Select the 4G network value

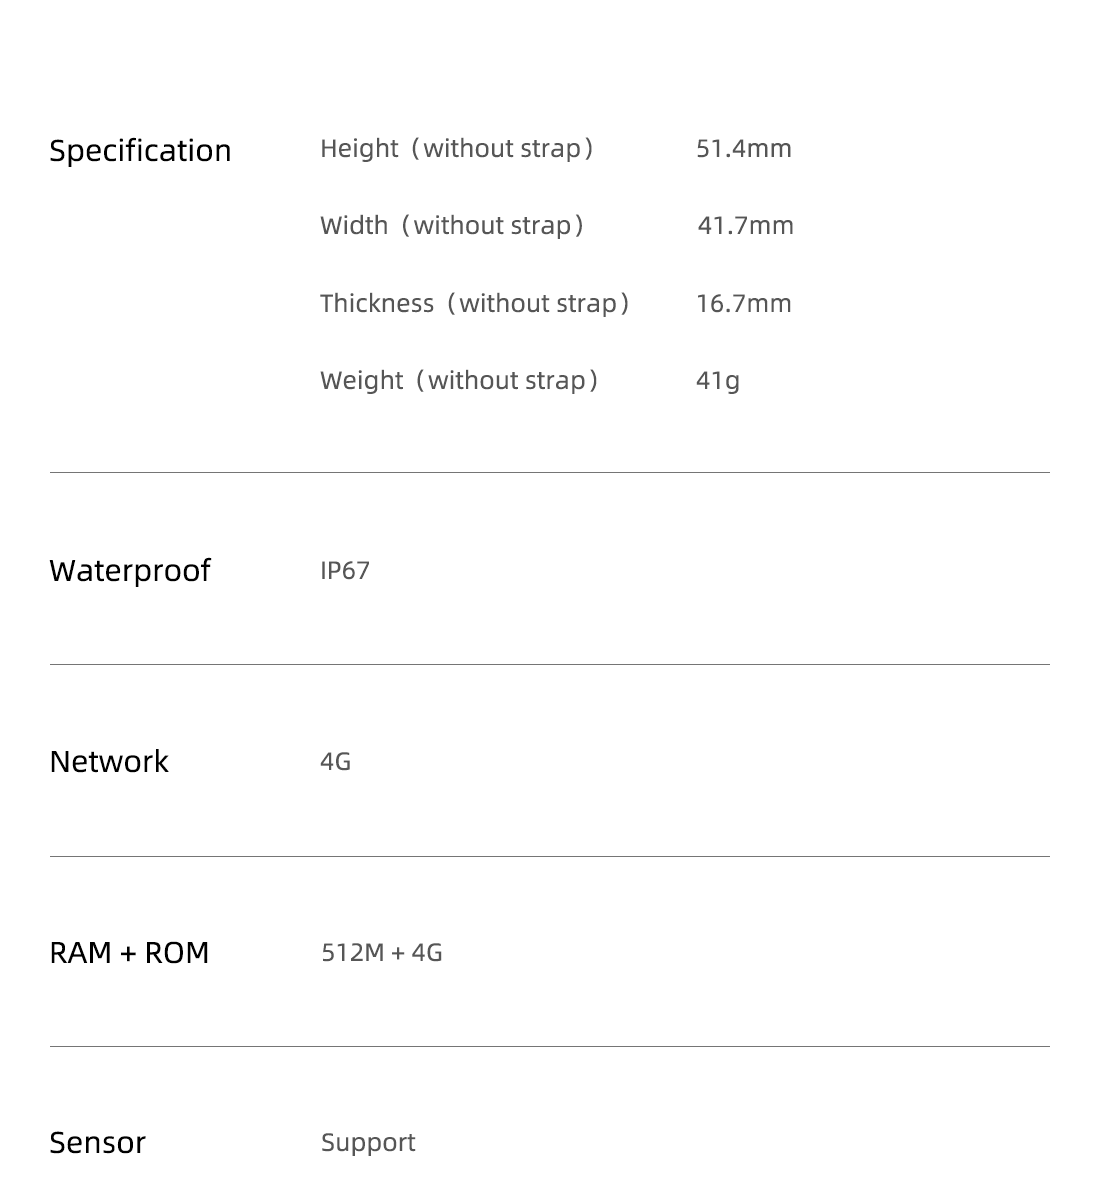(335, 761)
